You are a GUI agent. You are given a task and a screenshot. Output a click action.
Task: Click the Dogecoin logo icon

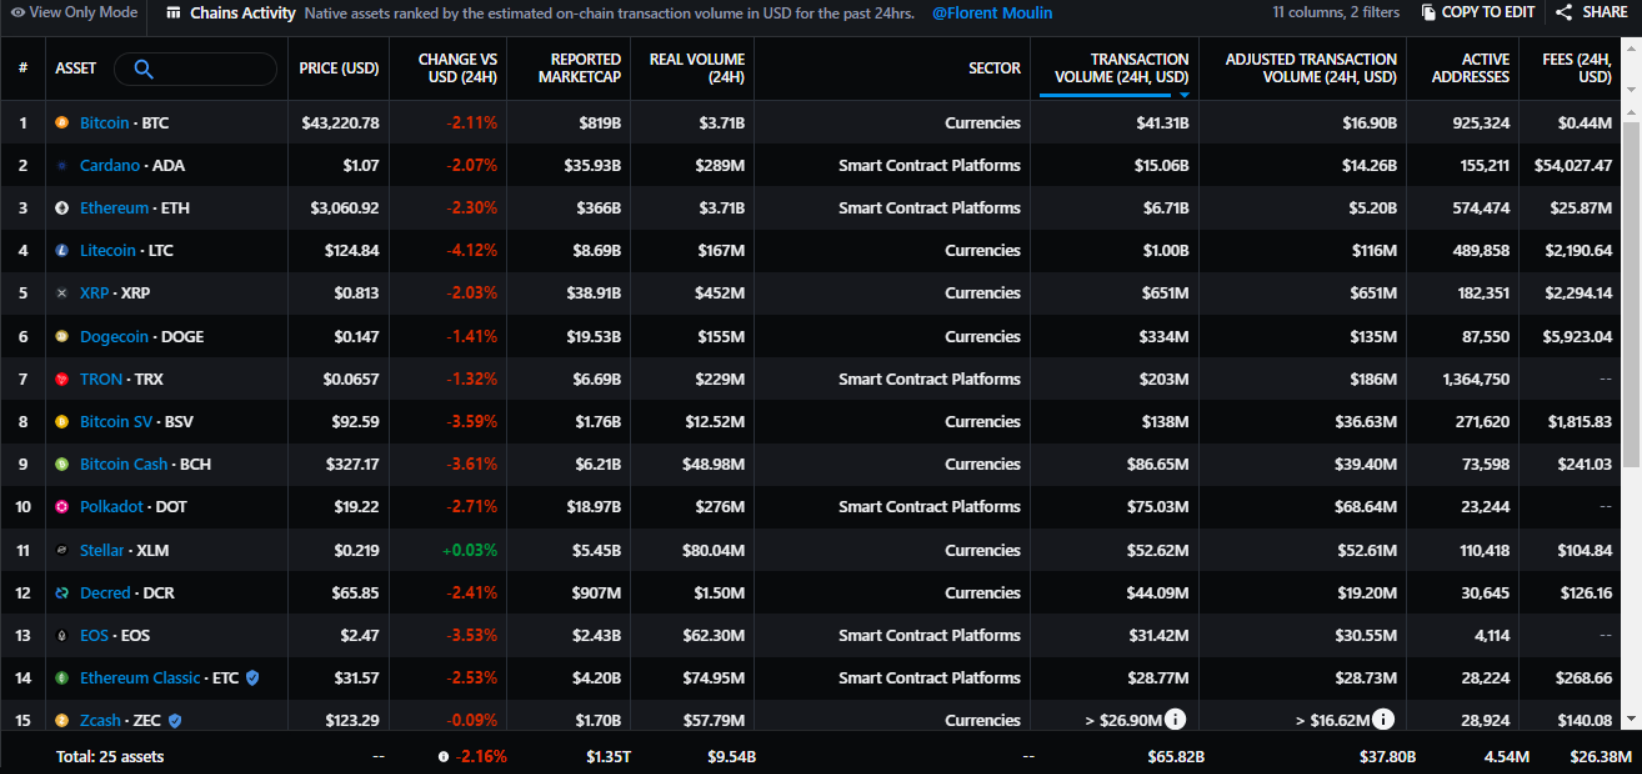(62, 337)
